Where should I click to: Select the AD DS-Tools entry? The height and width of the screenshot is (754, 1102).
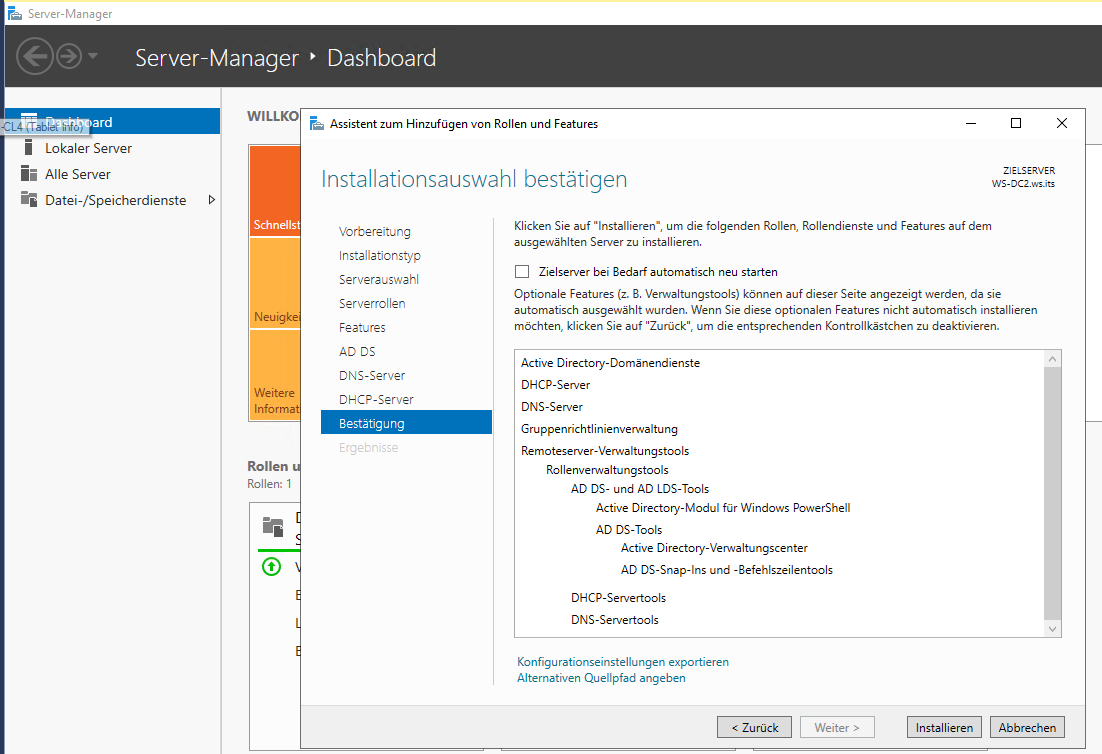point(629,529)
